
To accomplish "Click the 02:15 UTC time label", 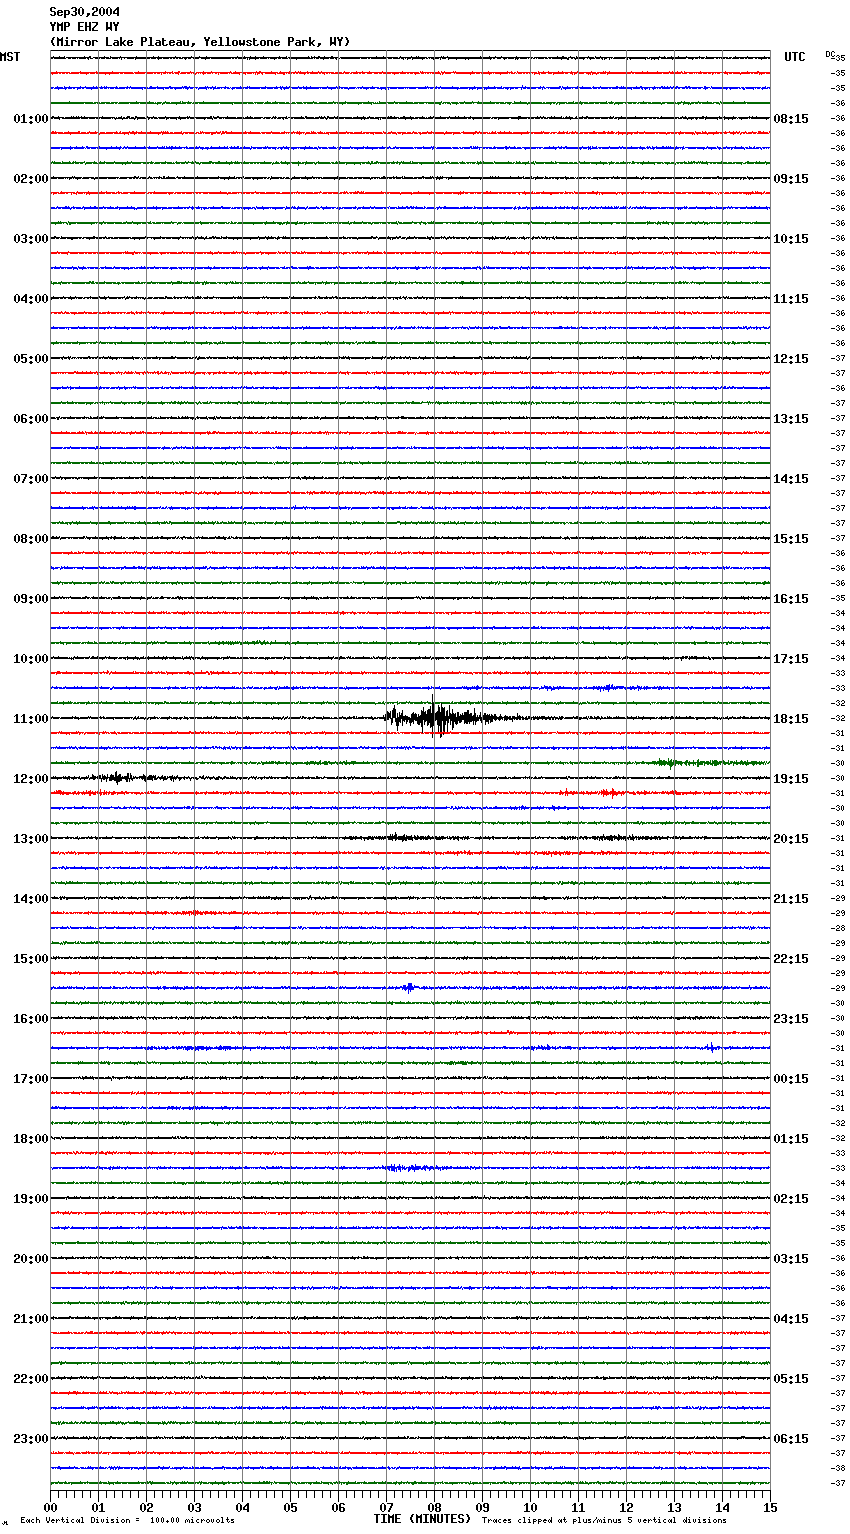I will coord(791,1199).
